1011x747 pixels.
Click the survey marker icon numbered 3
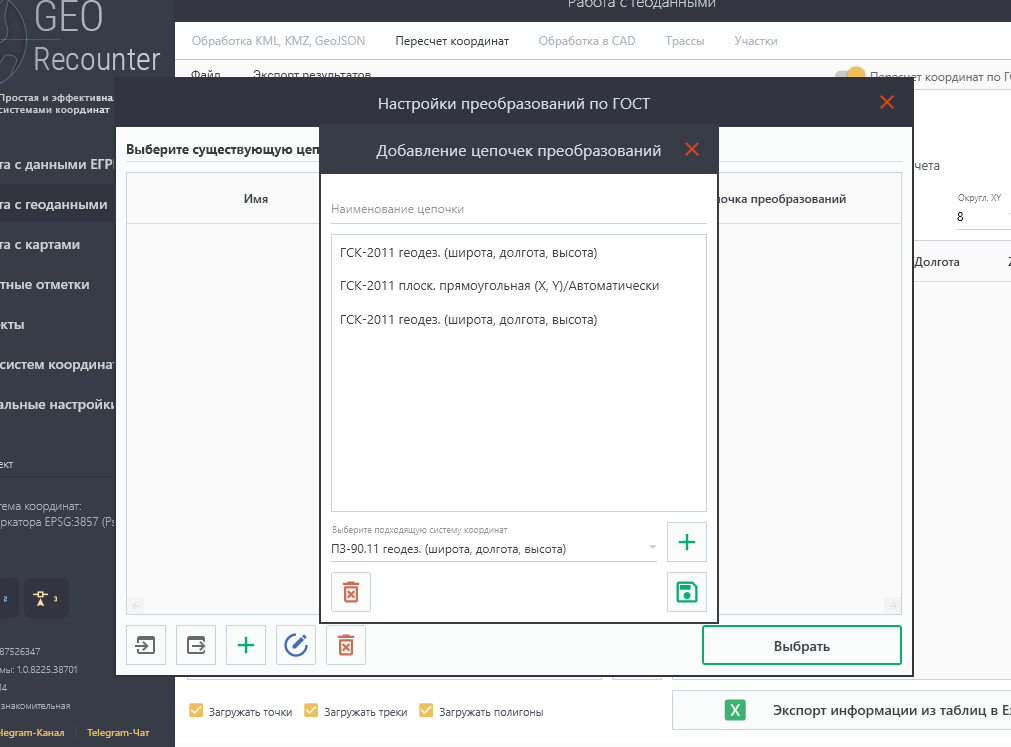47,598
